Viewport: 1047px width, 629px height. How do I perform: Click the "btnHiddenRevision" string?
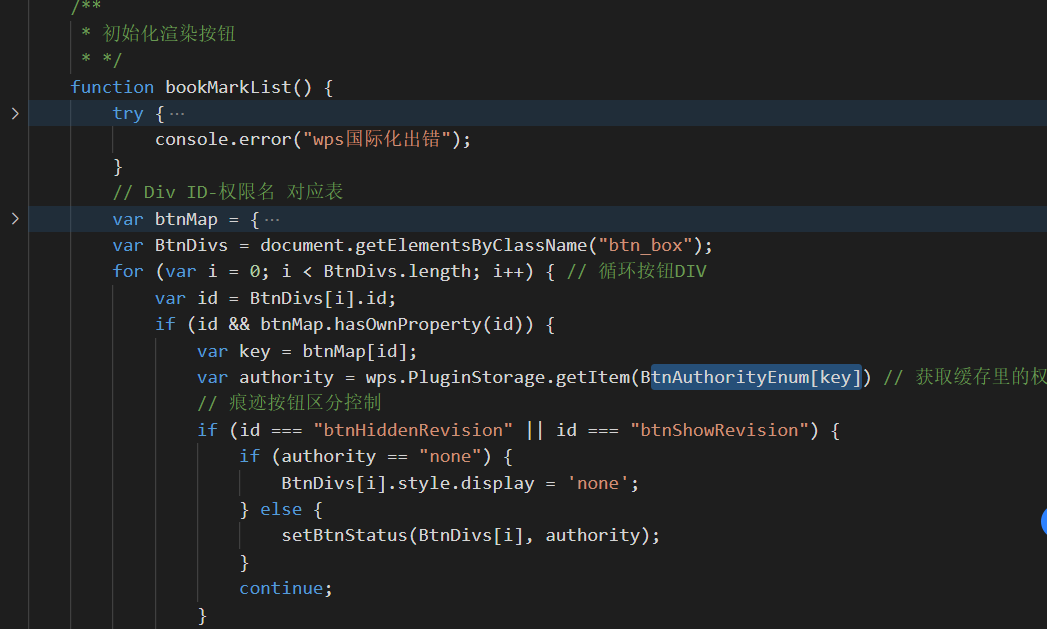click(x=413, y=430)
